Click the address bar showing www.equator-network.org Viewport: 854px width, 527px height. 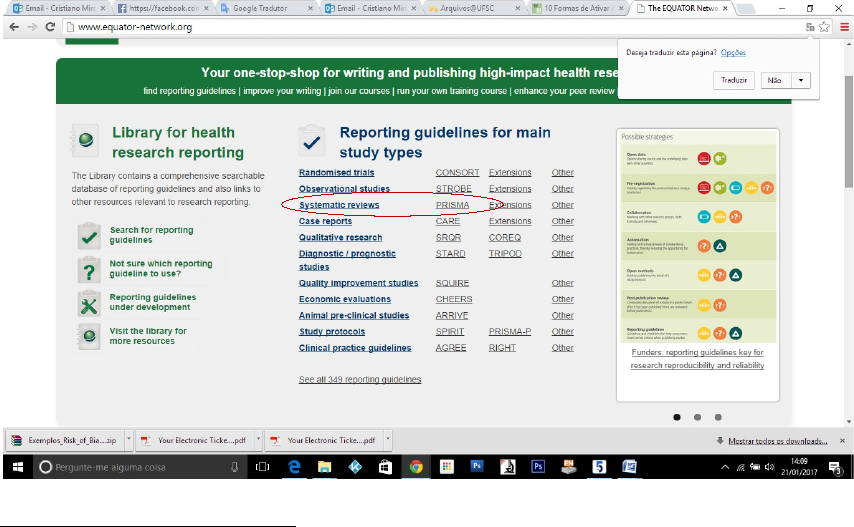pos(400,27)
